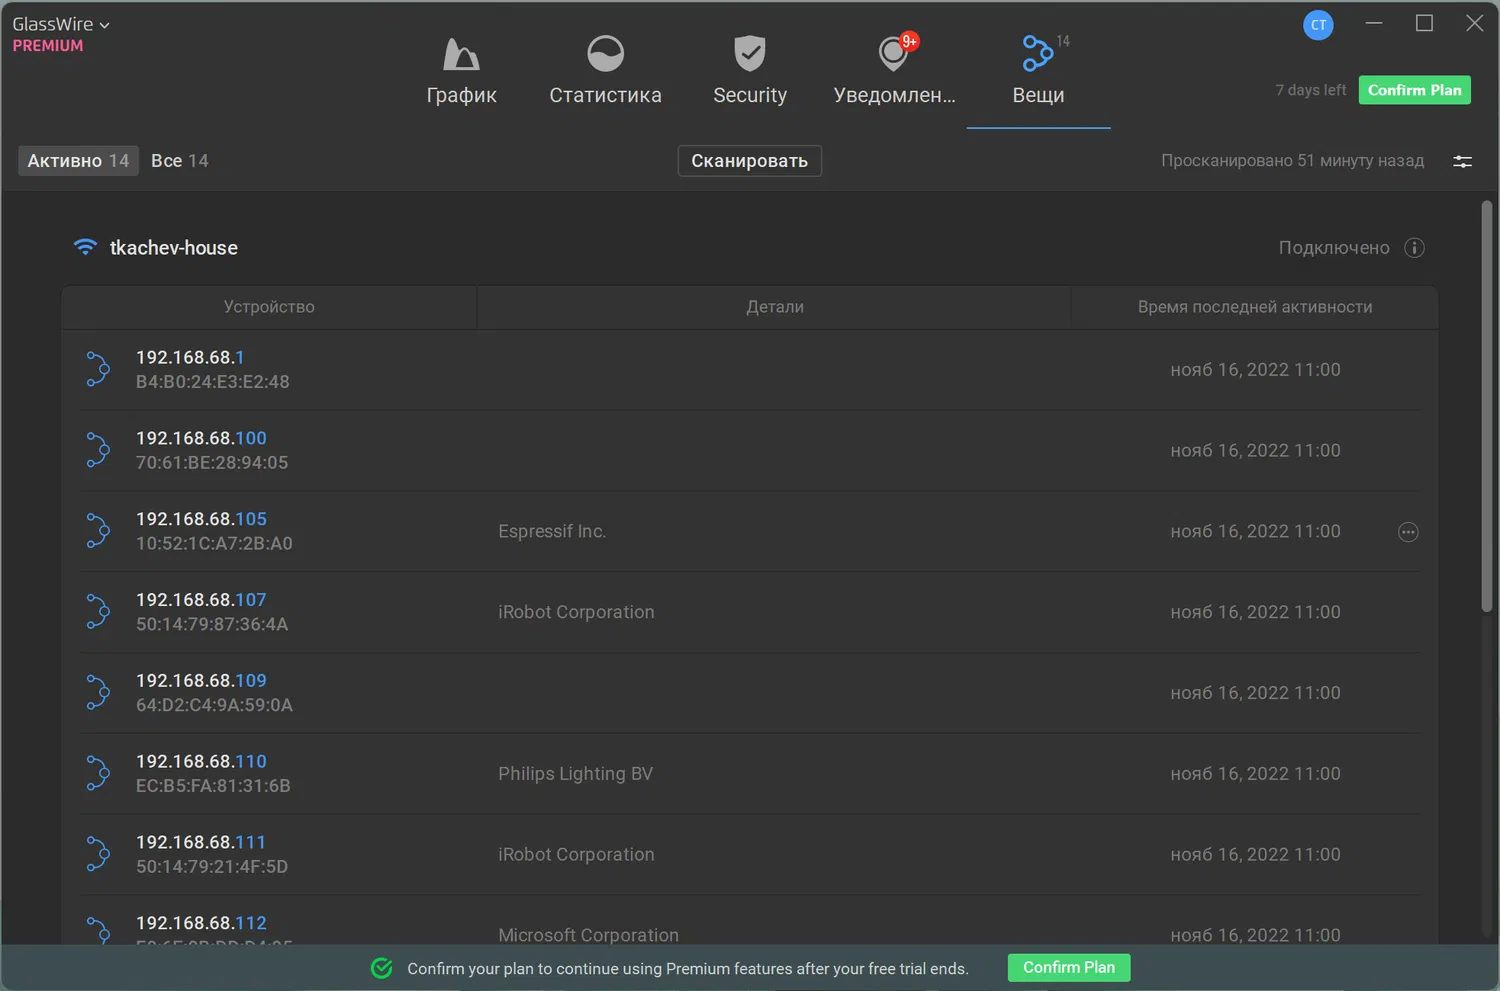Click MAC address 10:52:1C:A7:2B:A0

pyautogui.click(x=214, y=544)
